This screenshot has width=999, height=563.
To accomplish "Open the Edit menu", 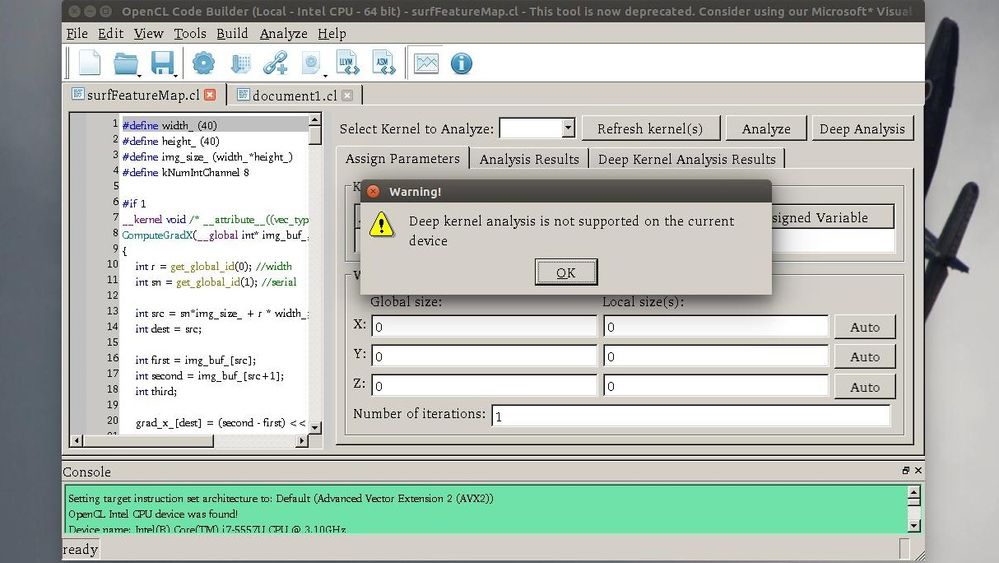I will pos(111,33).
